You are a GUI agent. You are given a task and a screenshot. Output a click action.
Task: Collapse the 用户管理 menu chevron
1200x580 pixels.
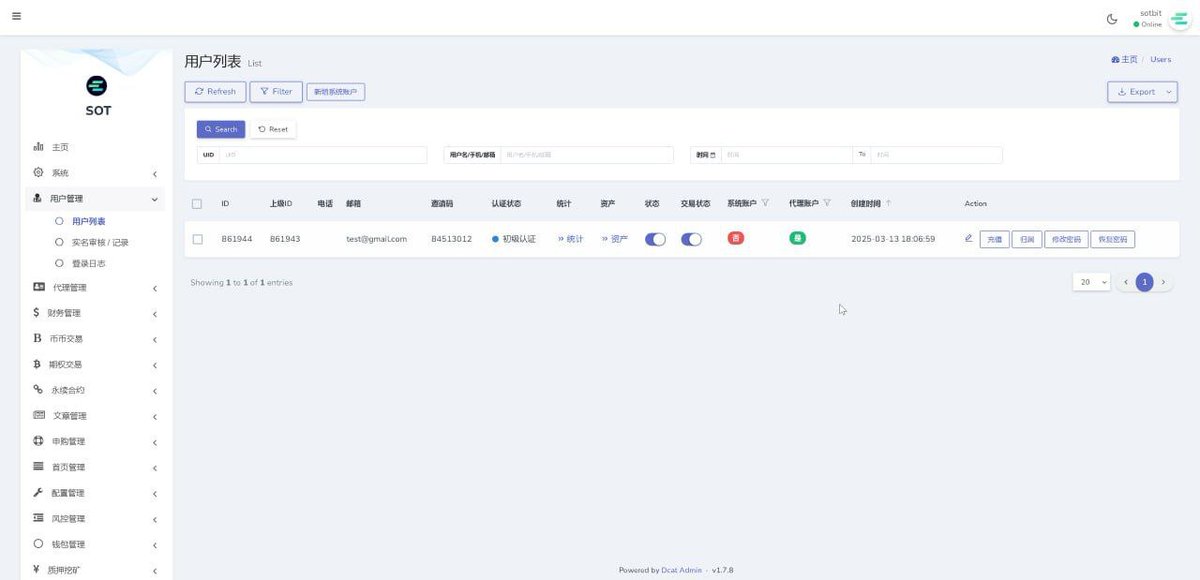tap(155, 199)
